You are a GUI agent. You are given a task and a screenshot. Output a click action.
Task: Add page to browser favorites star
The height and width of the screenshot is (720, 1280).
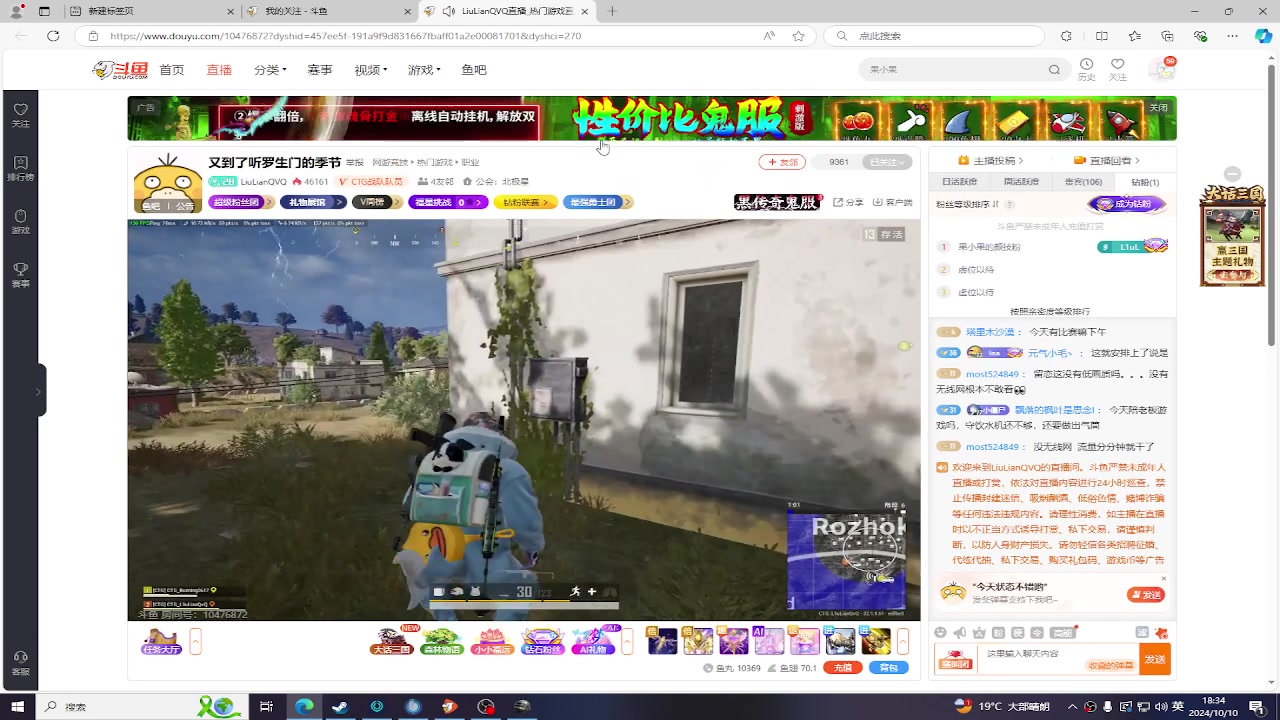click(x=798, y=35)
